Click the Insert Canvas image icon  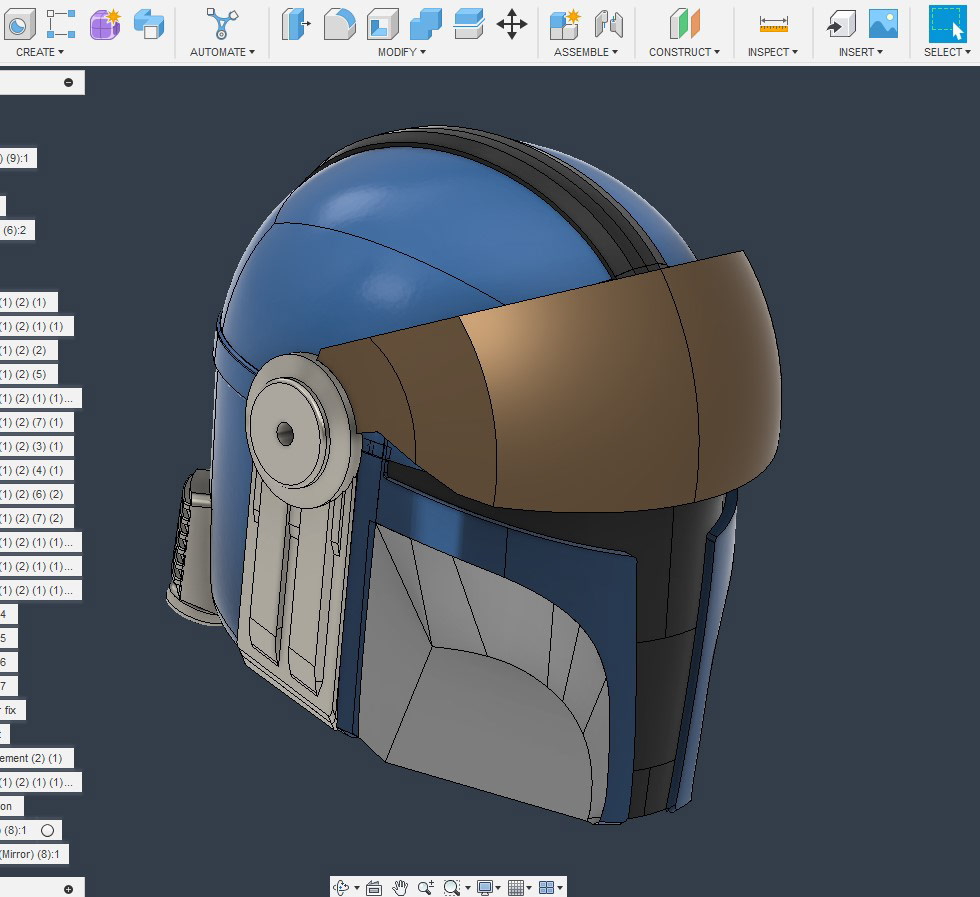(x=883, y=24)
